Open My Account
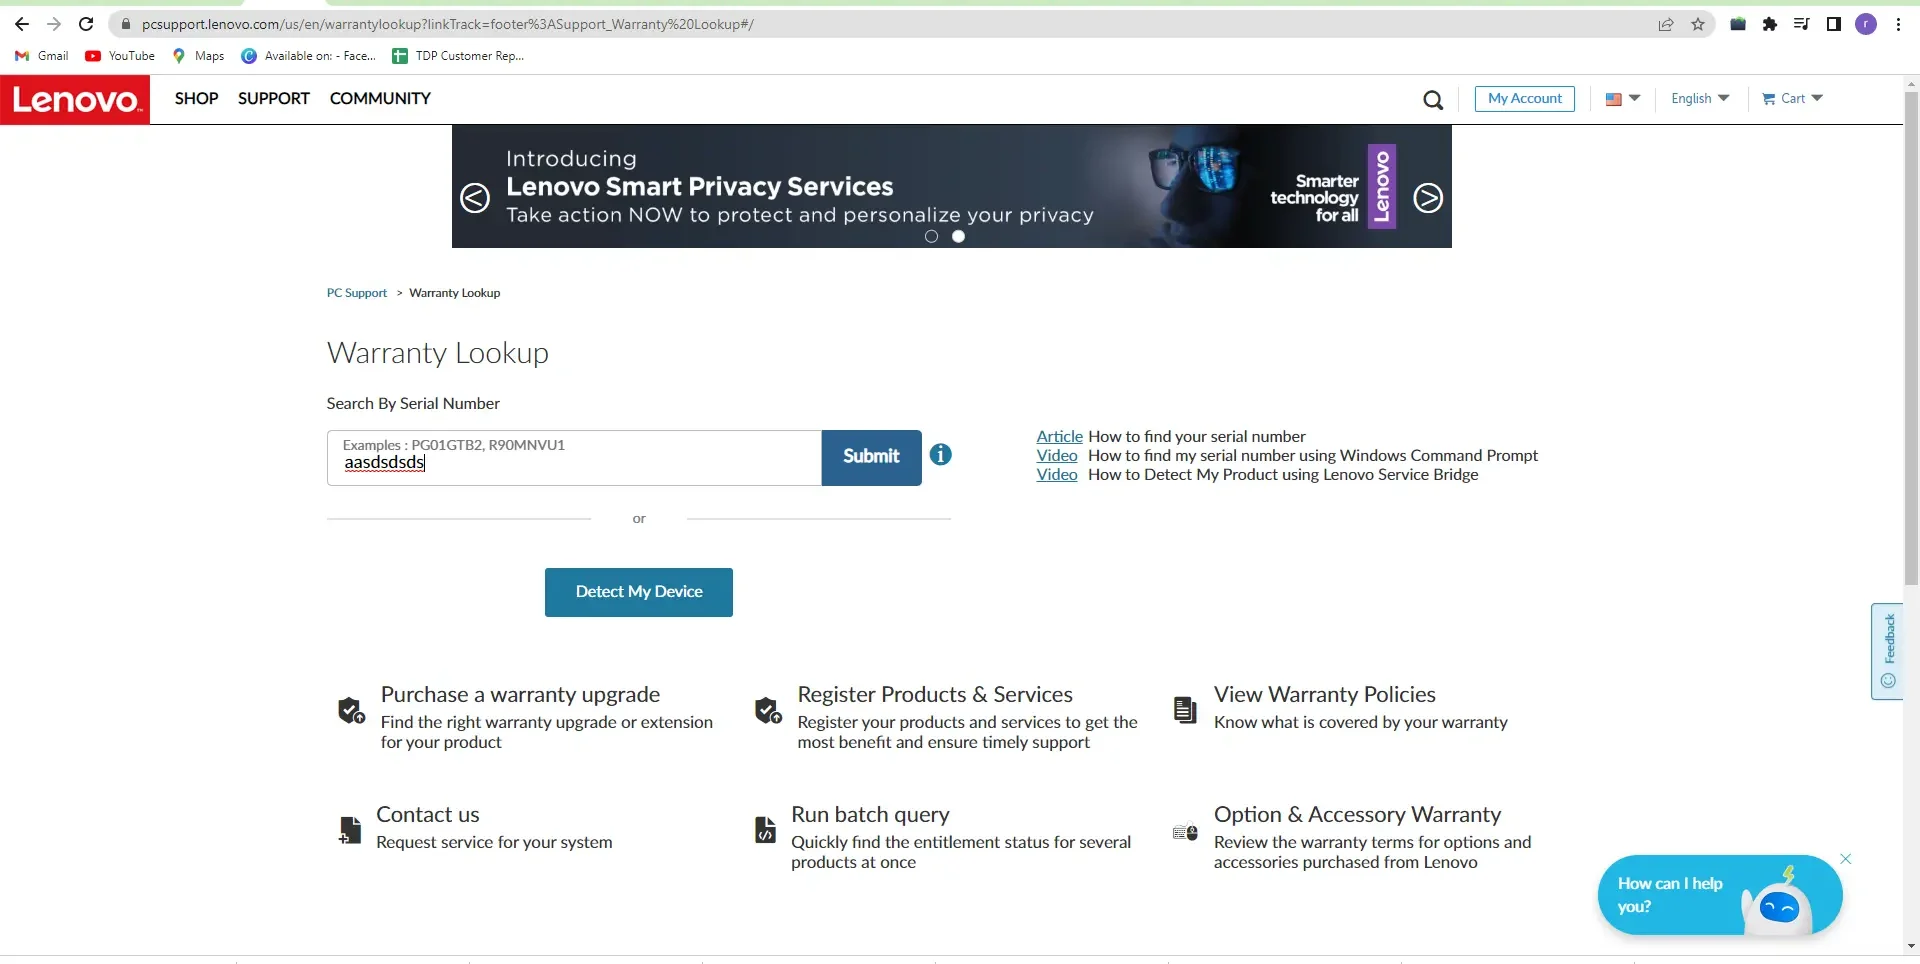Viewport: 1920px width, 964px height. [x=1525, y=99]
